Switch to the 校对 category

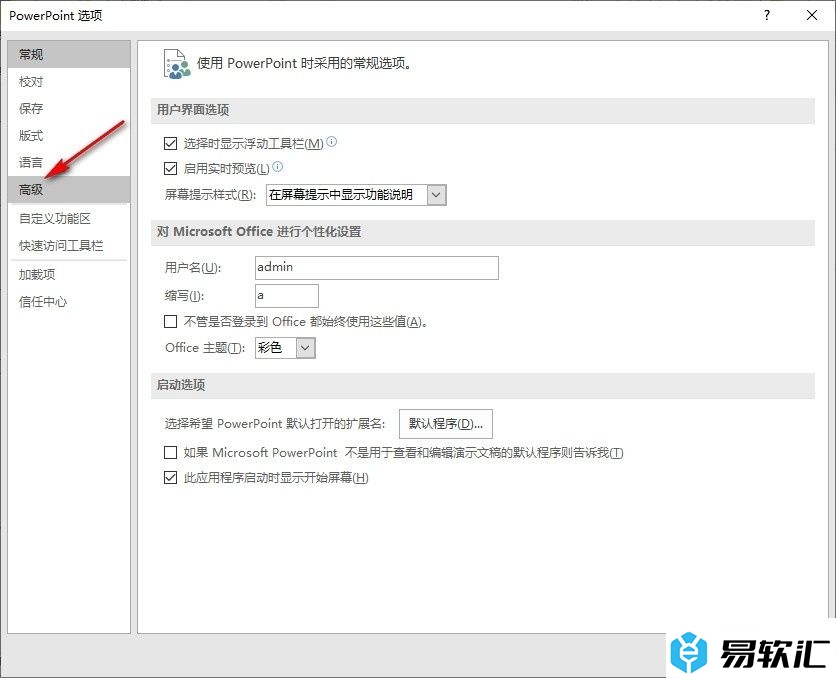point(69,82)
